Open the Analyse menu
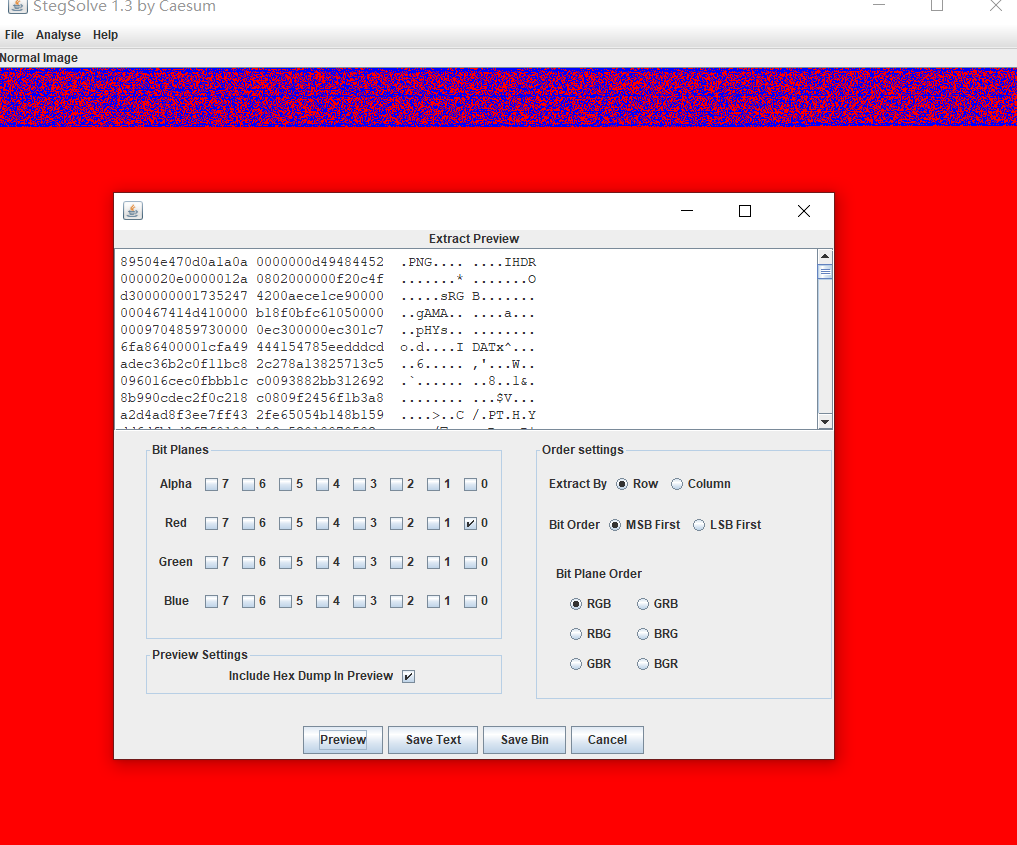This screenshot has height=845, width=1017. [58, 35]
